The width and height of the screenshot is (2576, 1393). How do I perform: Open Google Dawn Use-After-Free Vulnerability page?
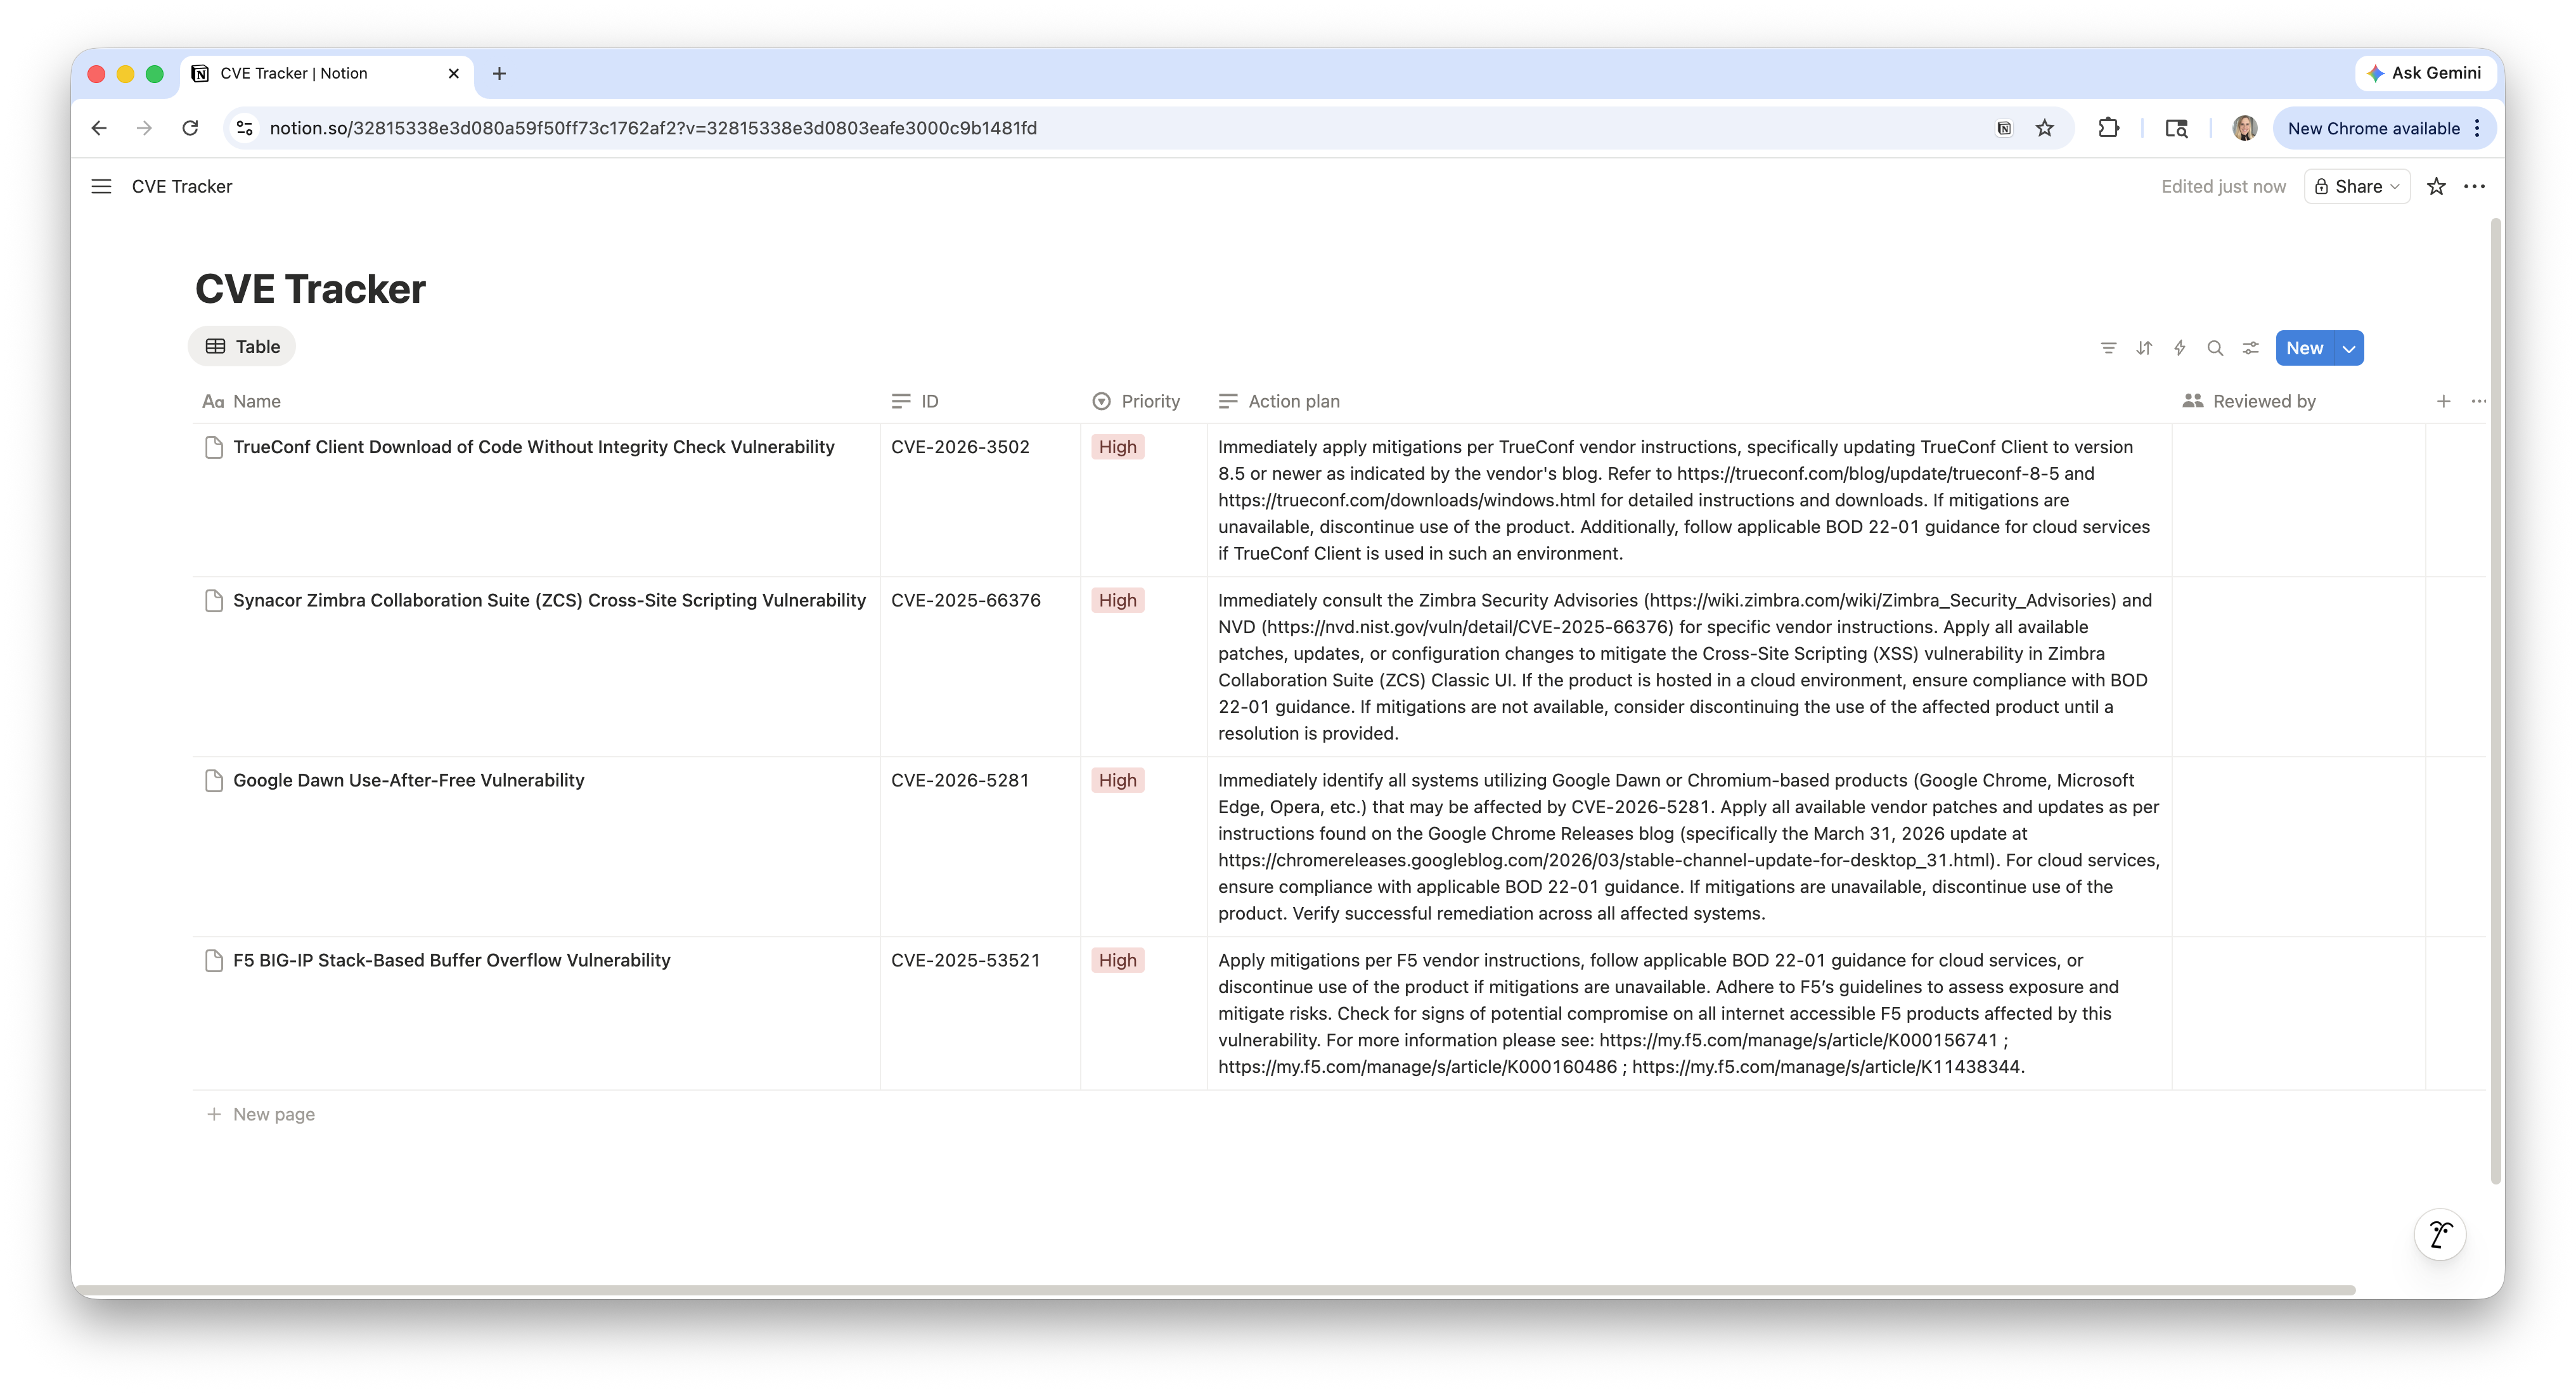click(408, 780)
